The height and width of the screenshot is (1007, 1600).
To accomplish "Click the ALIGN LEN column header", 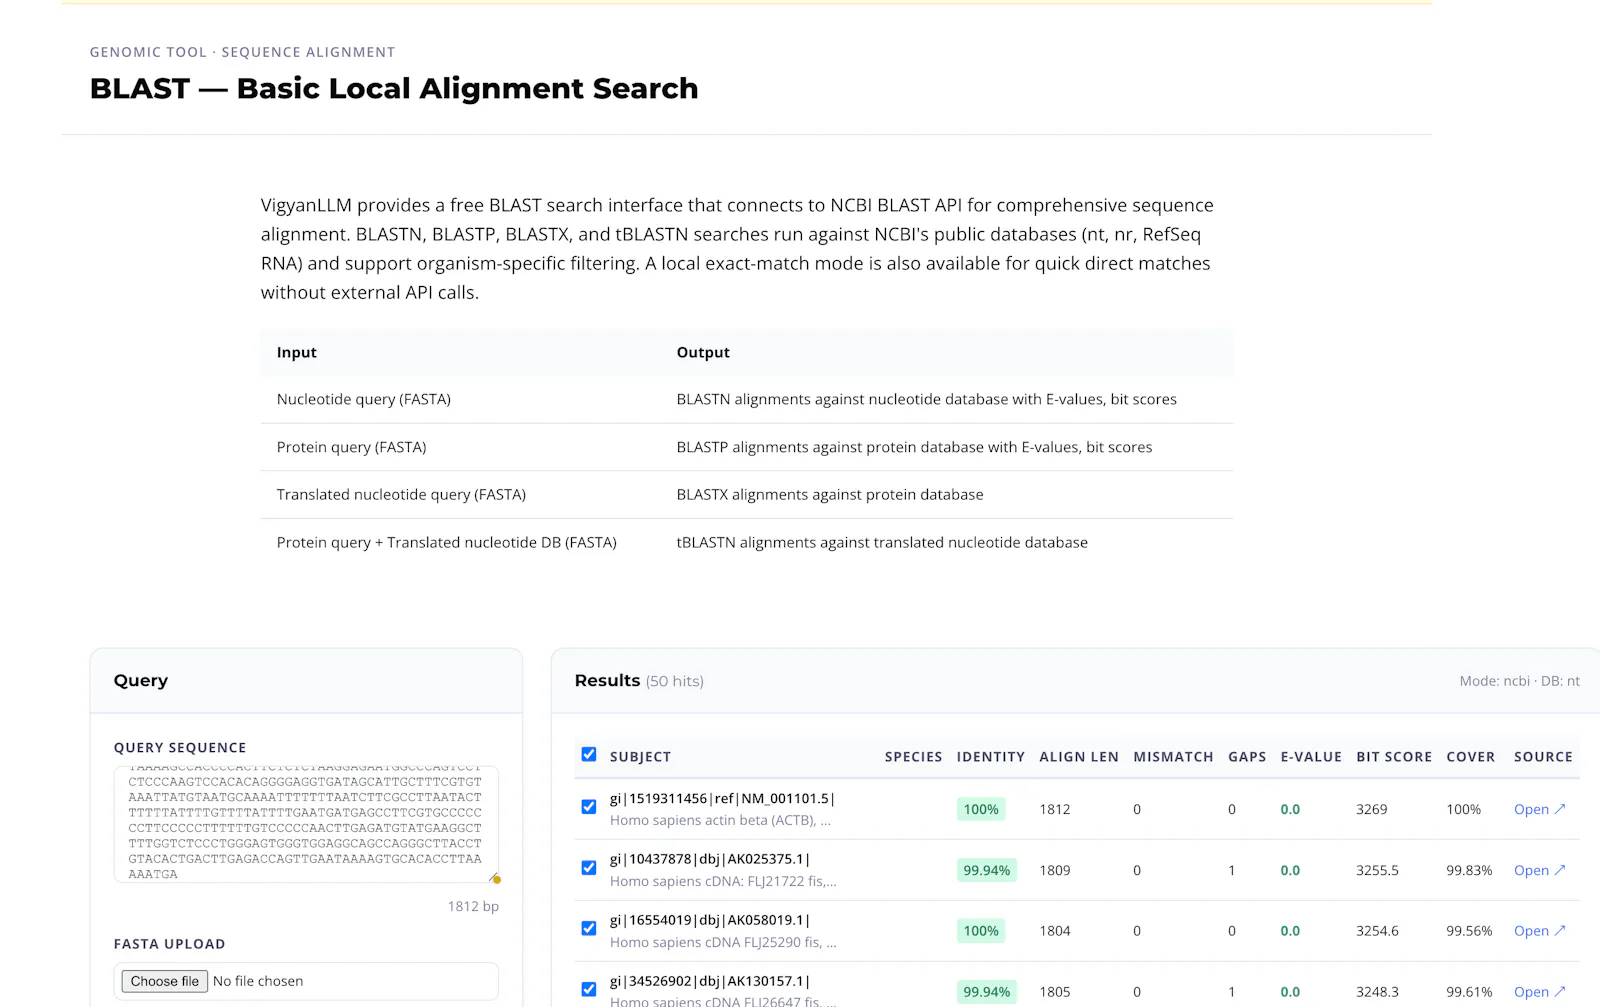I will (1079, 757).
